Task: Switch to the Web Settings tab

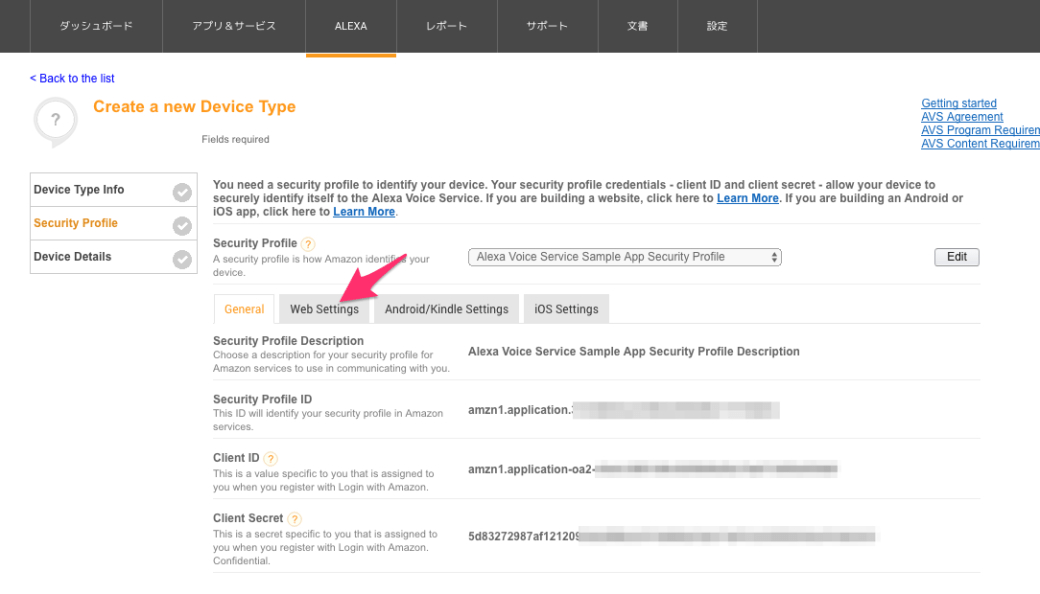Action: click(x=324, y=308)
